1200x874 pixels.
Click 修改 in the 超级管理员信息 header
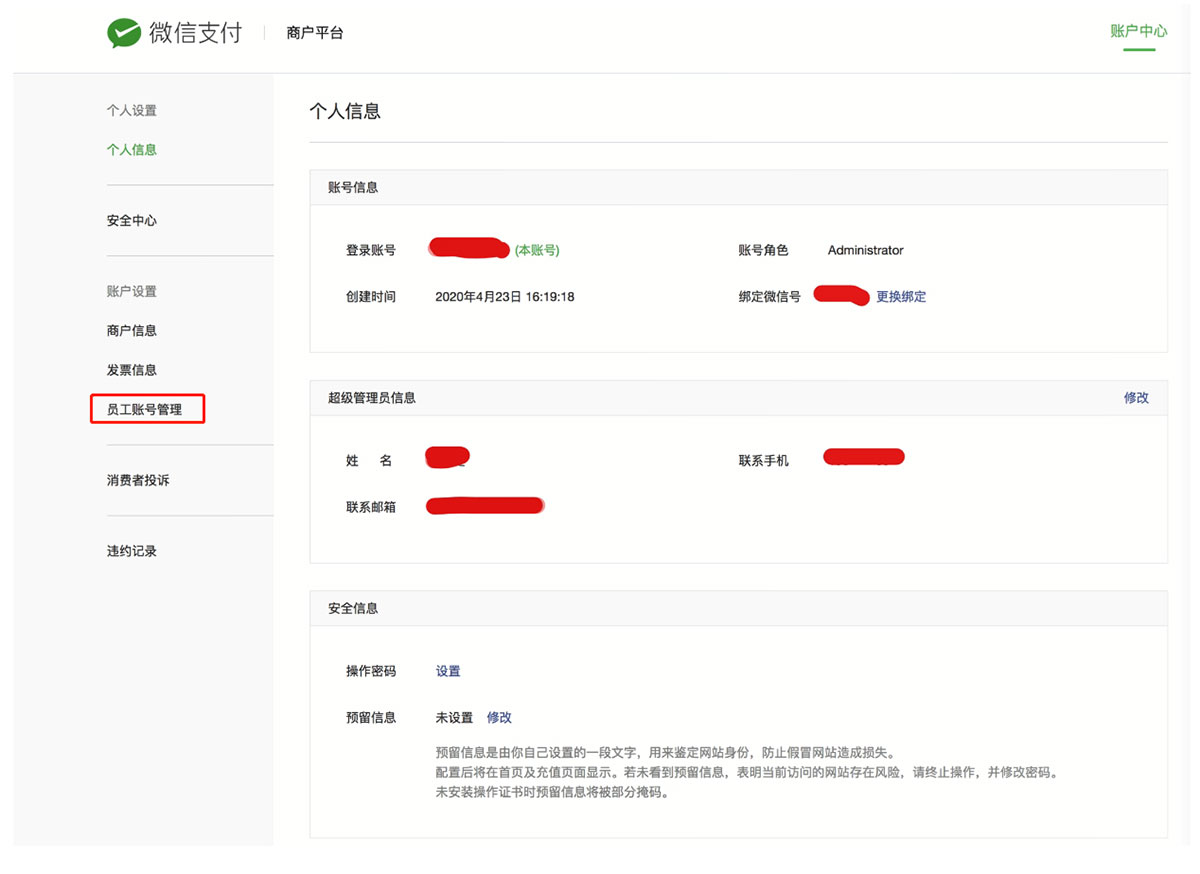pyautogui.click(x=1136, y=398)
